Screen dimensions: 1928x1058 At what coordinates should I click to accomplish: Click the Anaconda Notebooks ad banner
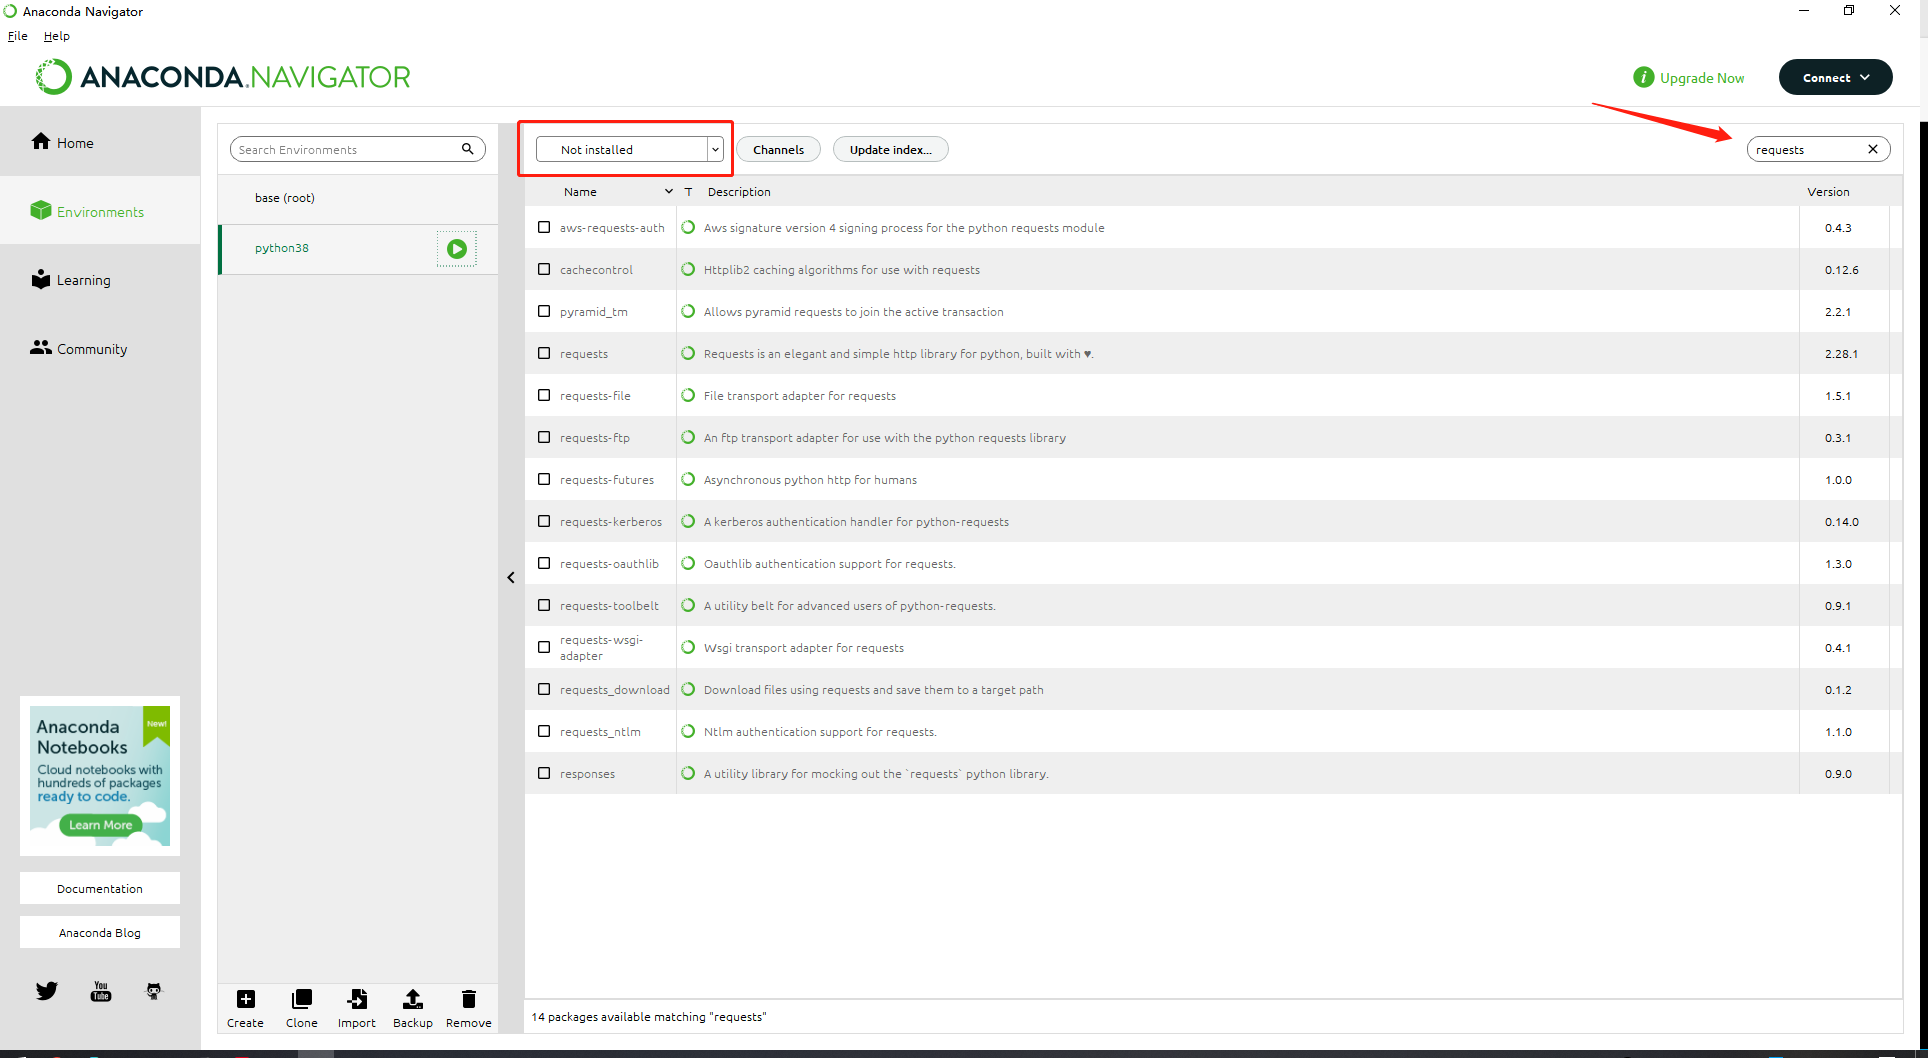(x=100, y=776)
